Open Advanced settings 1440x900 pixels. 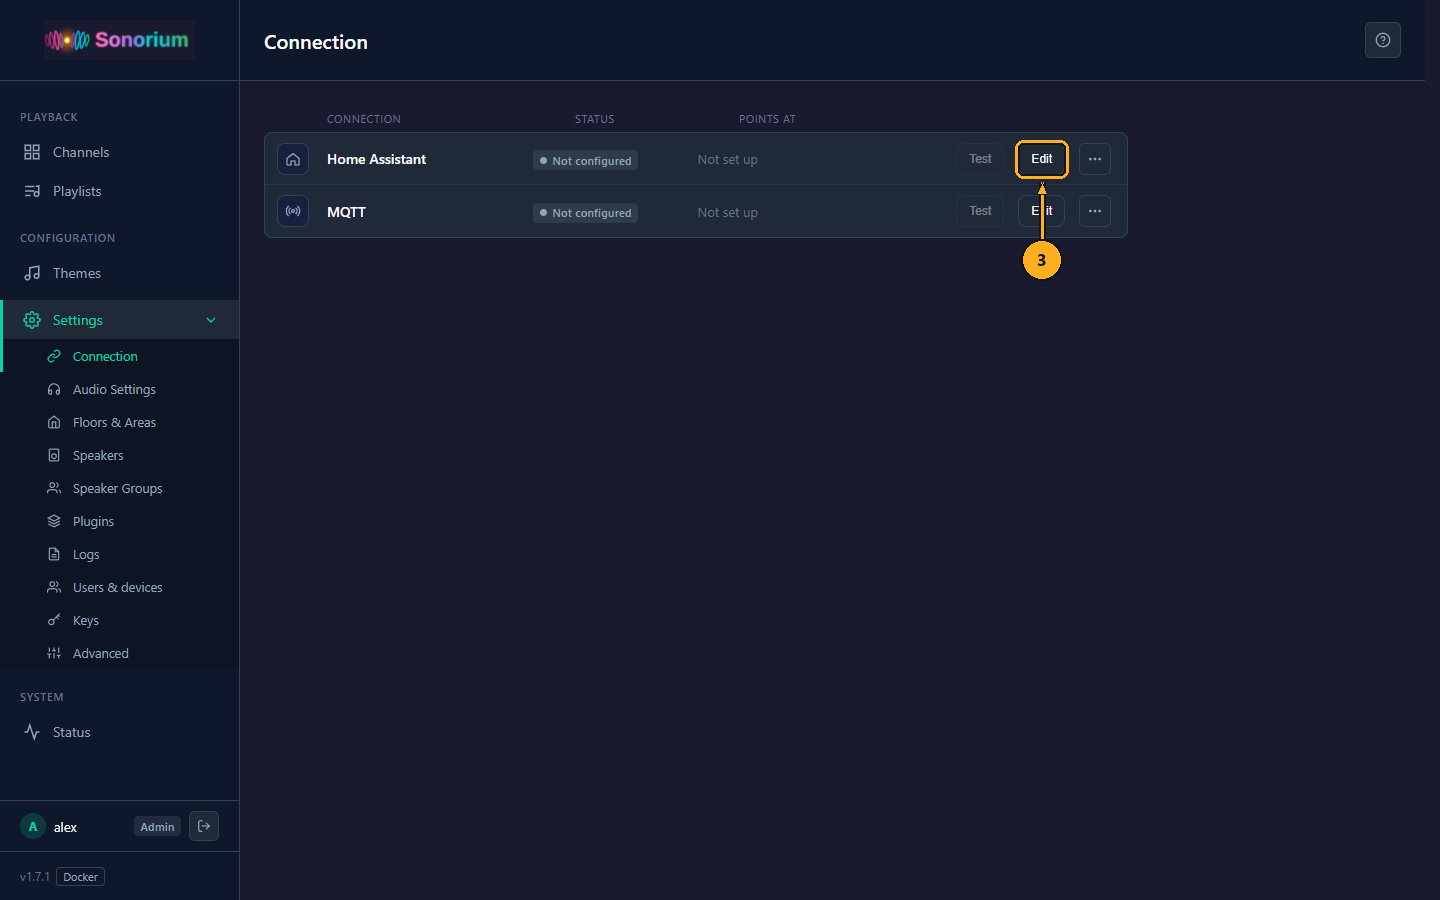pos(120,653)
